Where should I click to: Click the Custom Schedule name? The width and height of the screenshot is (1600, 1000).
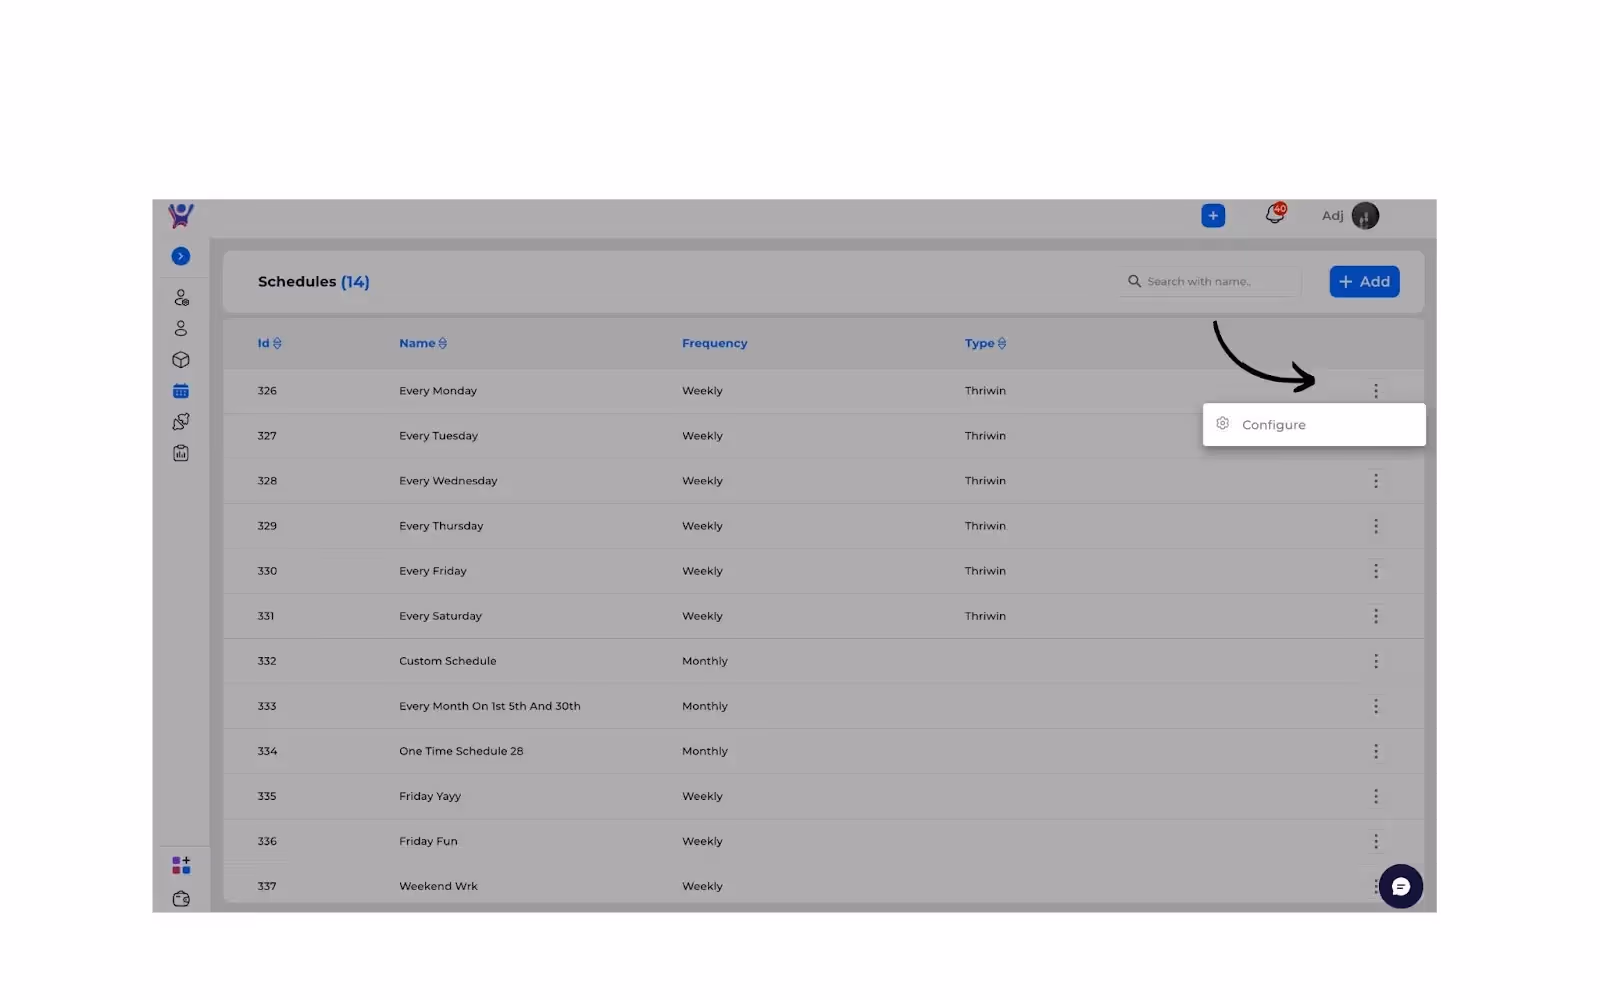click(447, 661)
